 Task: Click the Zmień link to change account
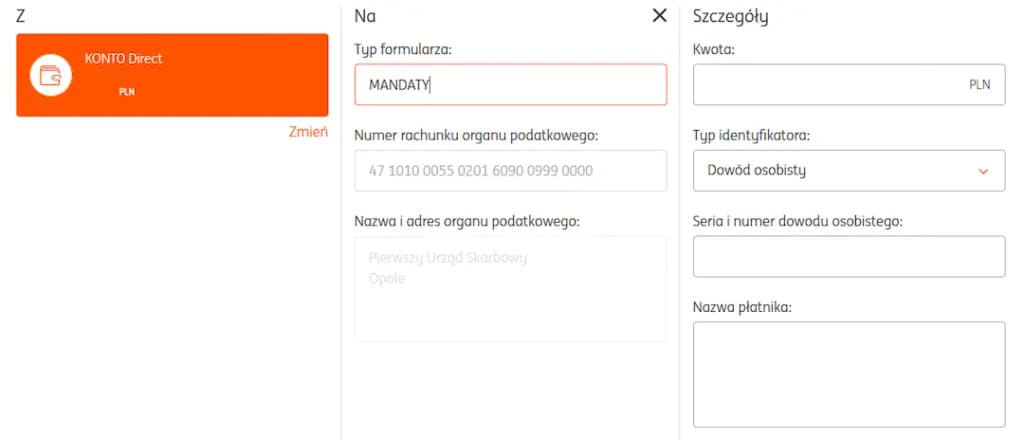[308, 132]
